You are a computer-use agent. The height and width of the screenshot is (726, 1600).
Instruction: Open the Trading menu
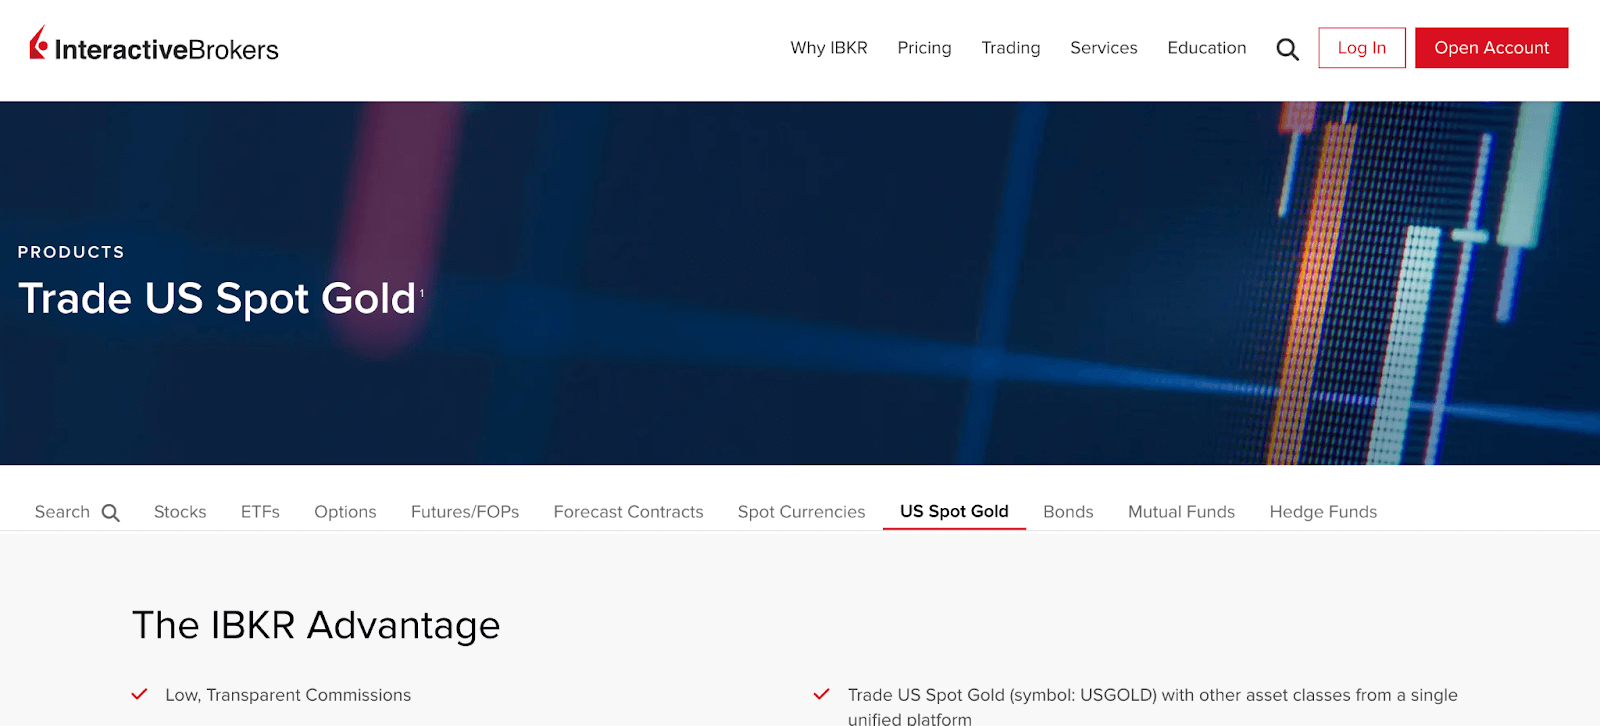(x=1011, y=48)
